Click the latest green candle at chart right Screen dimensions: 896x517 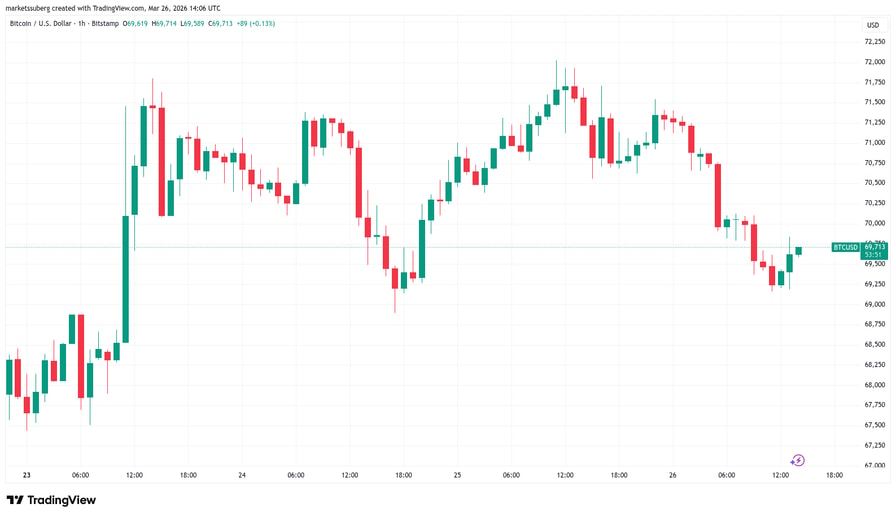[x=798, y=251]
